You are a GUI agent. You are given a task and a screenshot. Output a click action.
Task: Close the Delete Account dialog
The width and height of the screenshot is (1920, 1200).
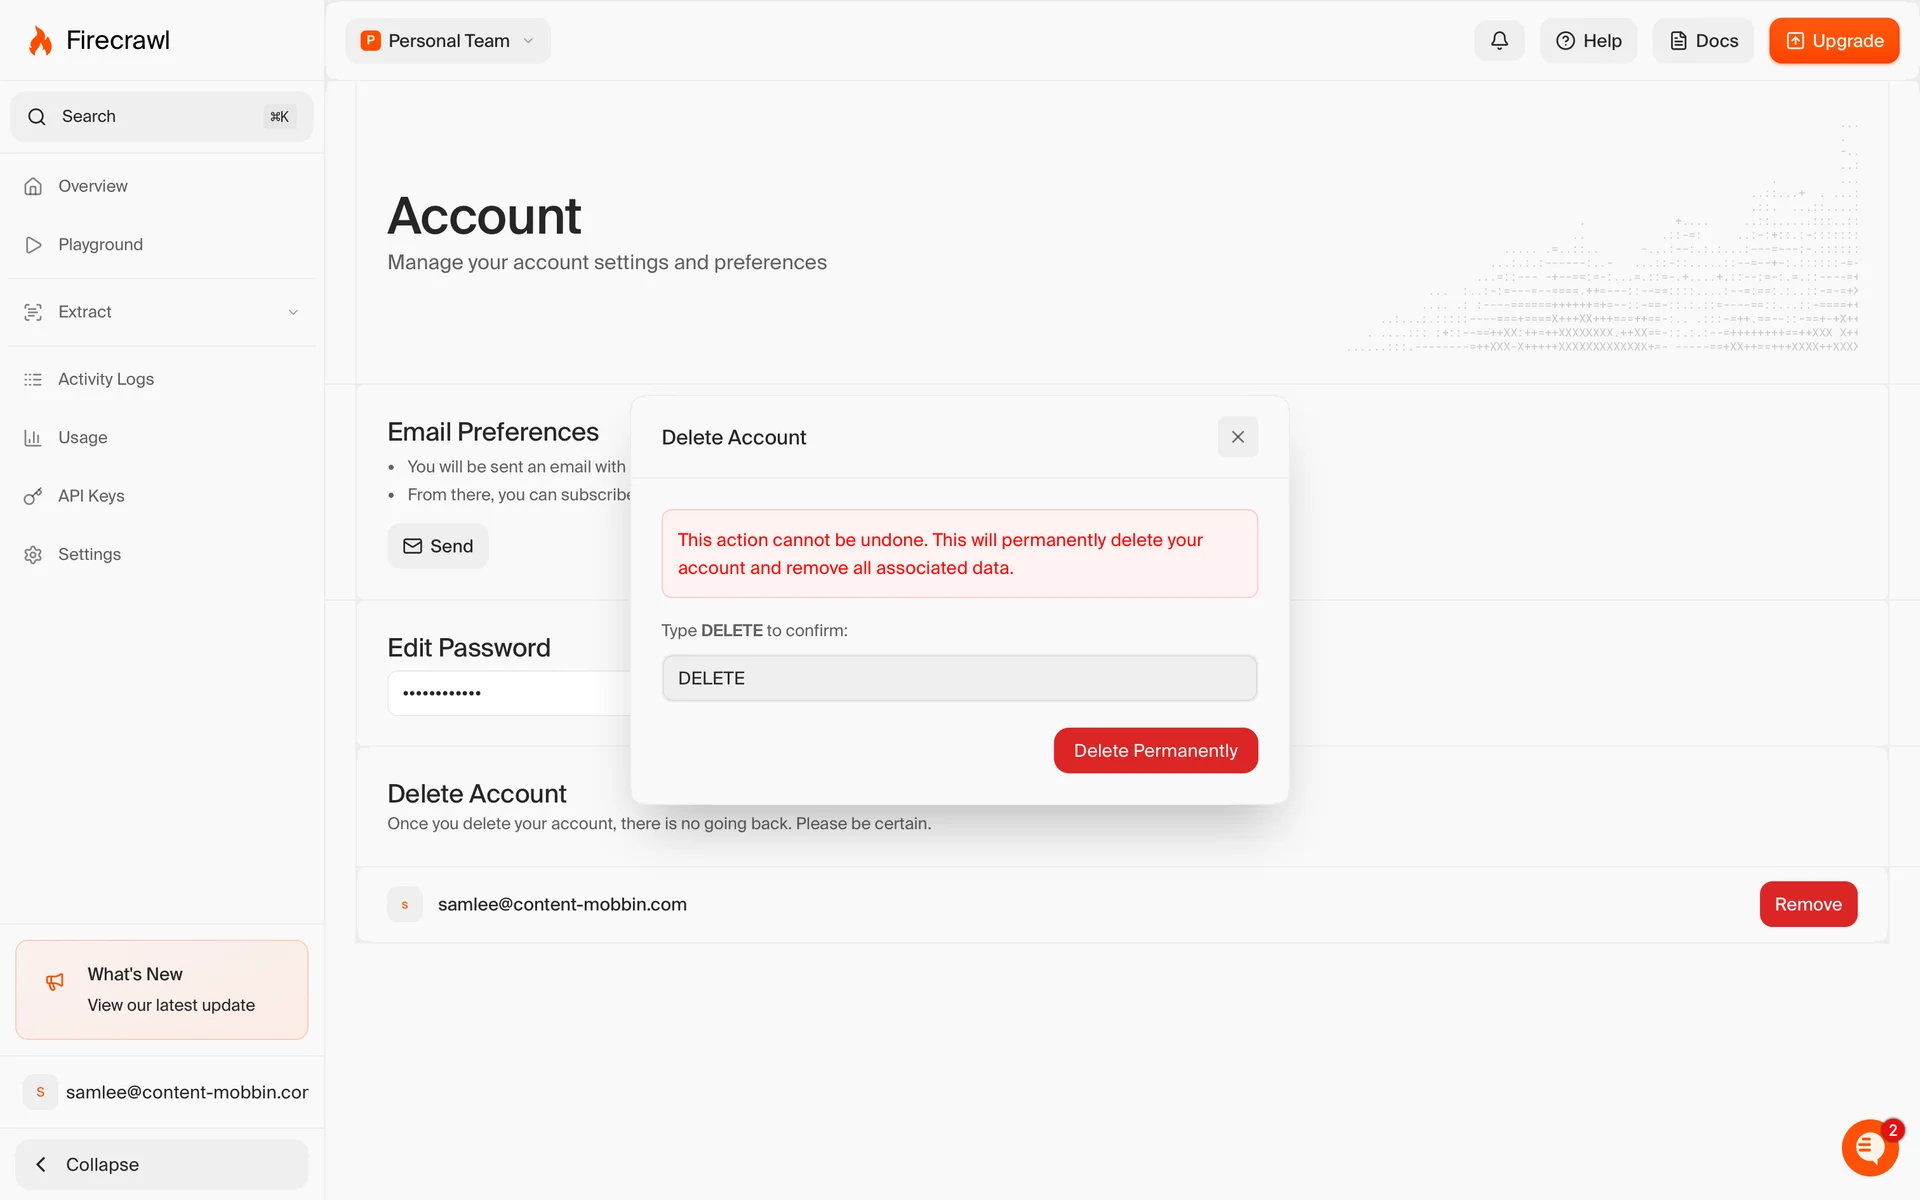[x=1237, y=437]
